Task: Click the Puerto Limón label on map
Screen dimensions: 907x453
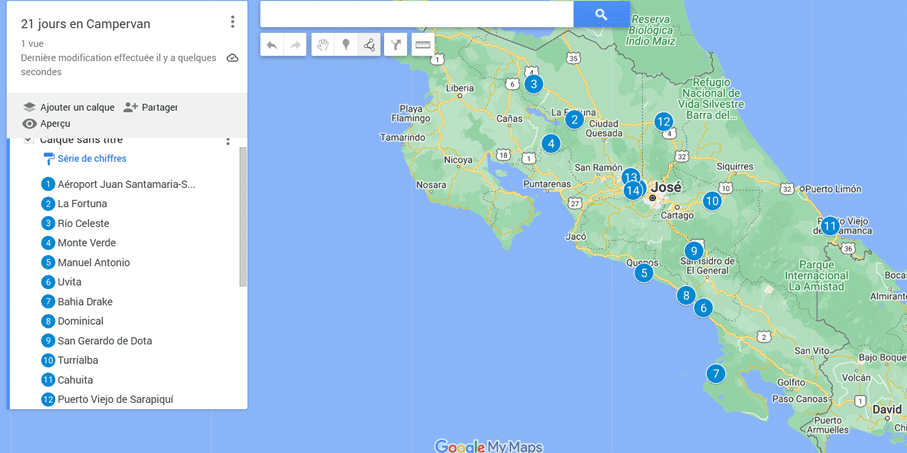Action: (x=834, y=189)
